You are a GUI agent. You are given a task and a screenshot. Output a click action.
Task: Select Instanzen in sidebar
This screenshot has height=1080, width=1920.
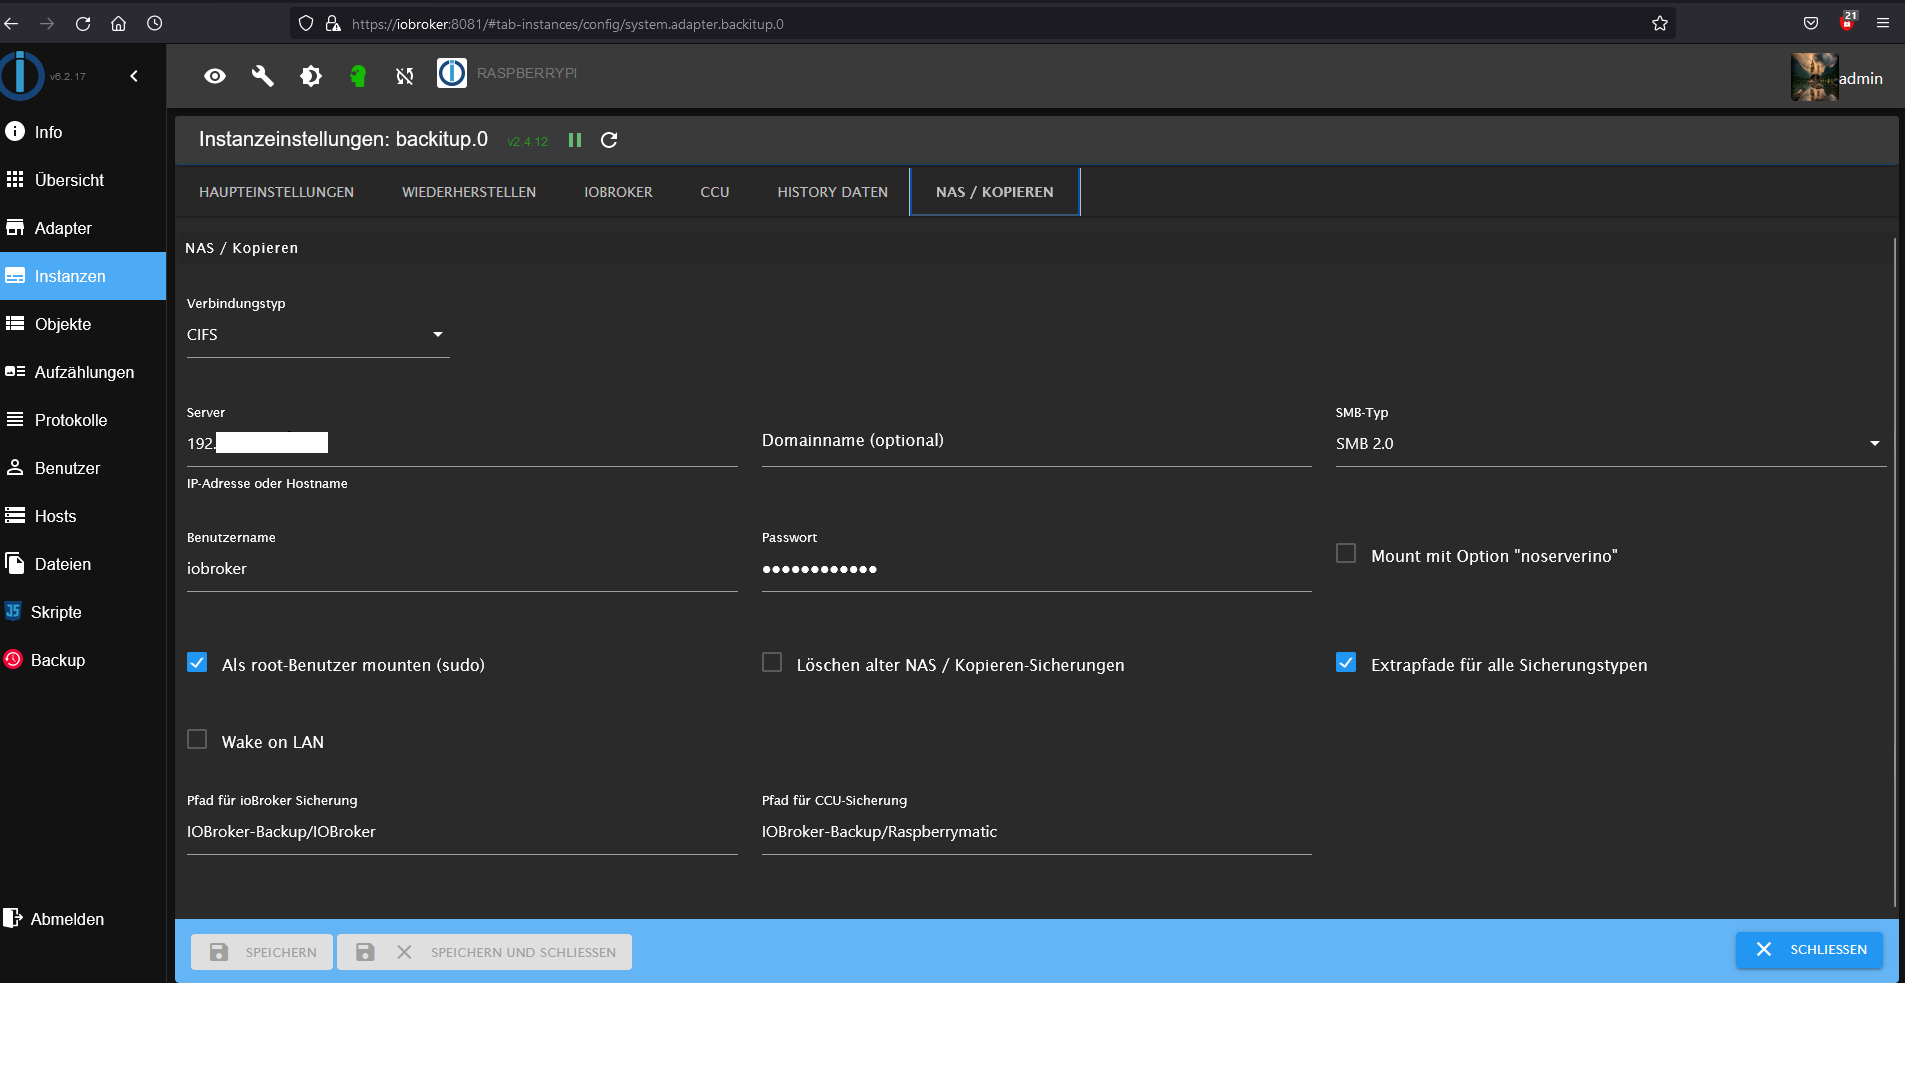[x=83, y=276]
